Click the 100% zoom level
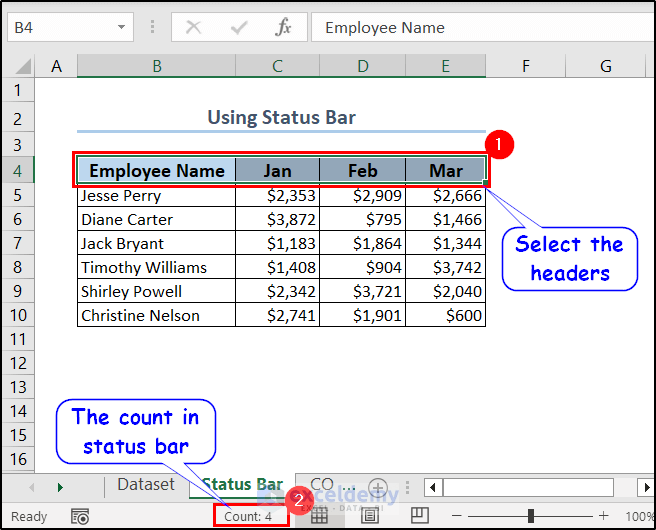Image resolution: width=656 pixels, height=530 pixels. 640,517
